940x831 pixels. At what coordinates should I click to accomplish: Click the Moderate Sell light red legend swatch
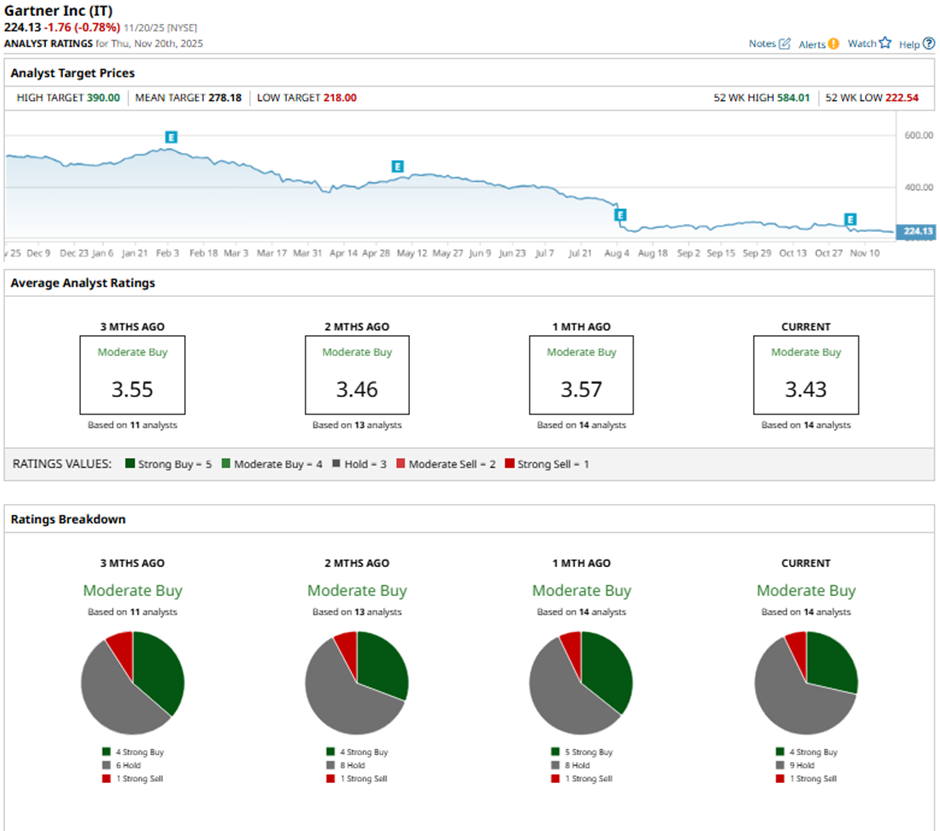pyautogui.click(x=400, y=463)
